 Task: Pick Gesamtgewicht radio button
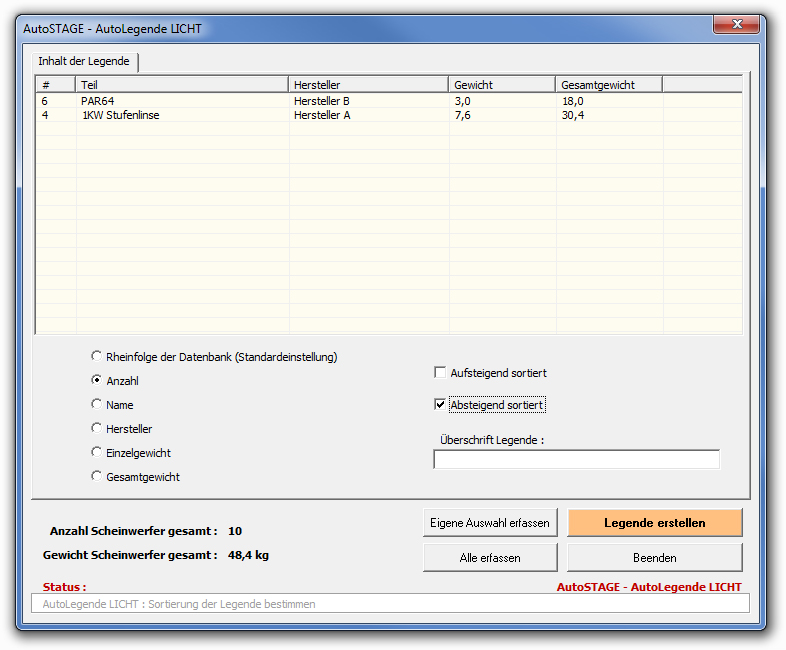point(97,476)
